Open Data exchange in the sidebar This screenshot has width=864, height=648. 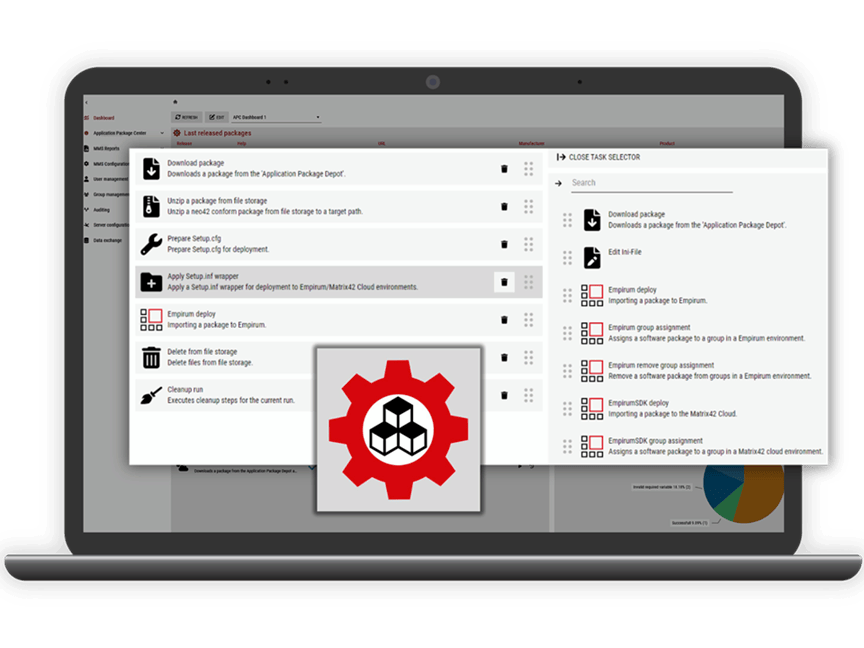(x=107, y=240)
